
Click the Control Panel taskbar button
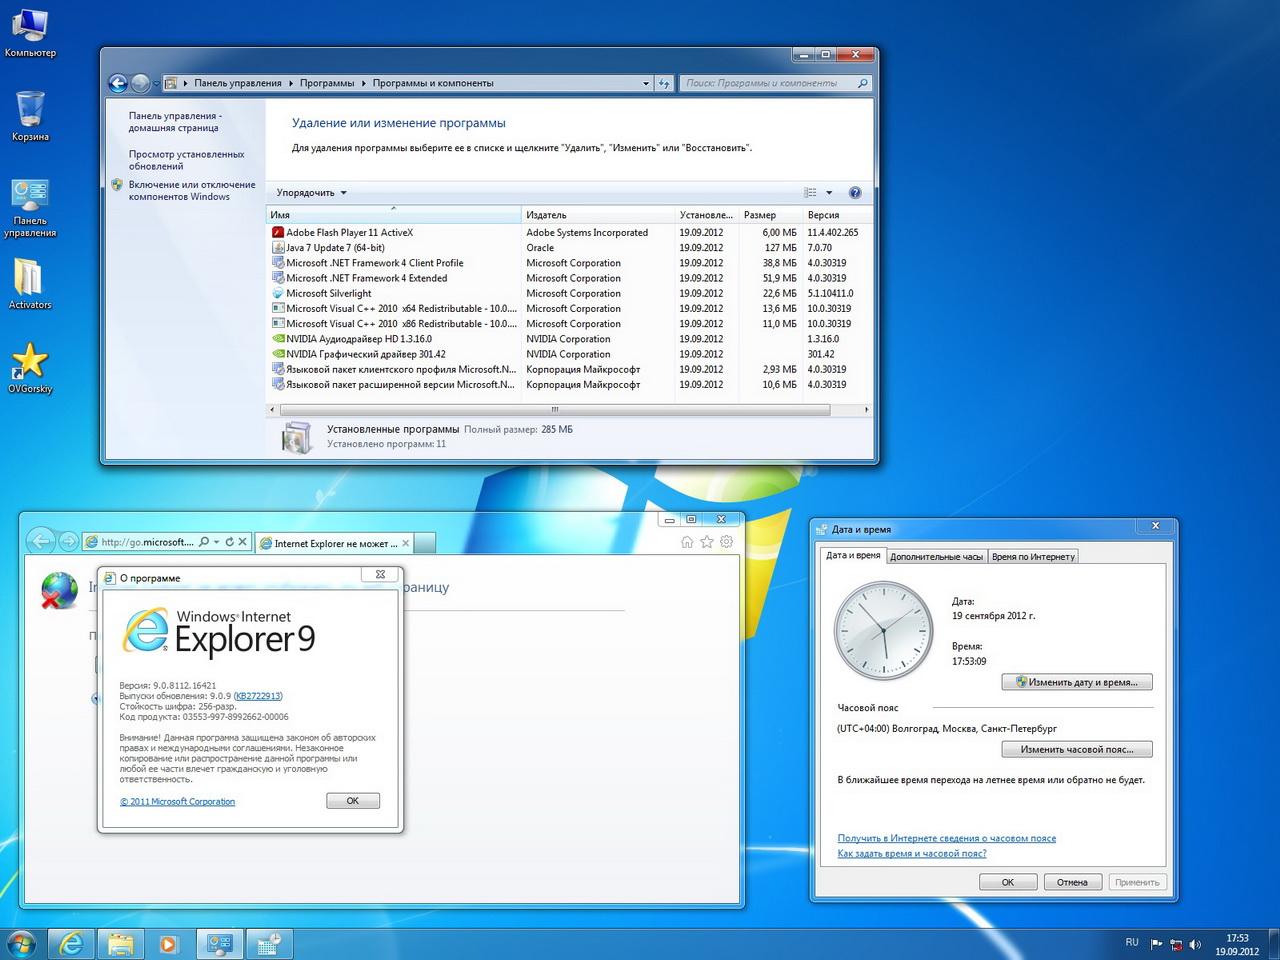[219, 943]
